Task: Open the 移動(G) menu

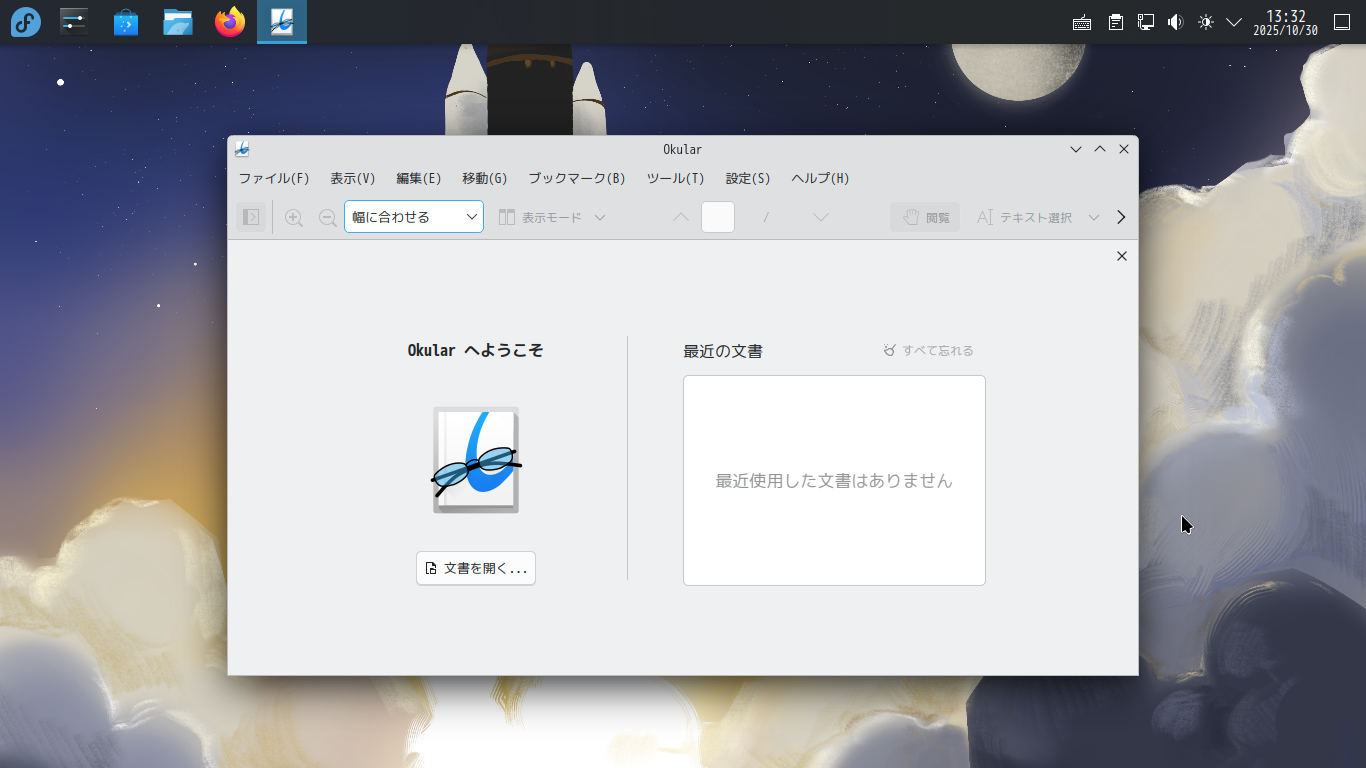Action: [x=485, y=178]
